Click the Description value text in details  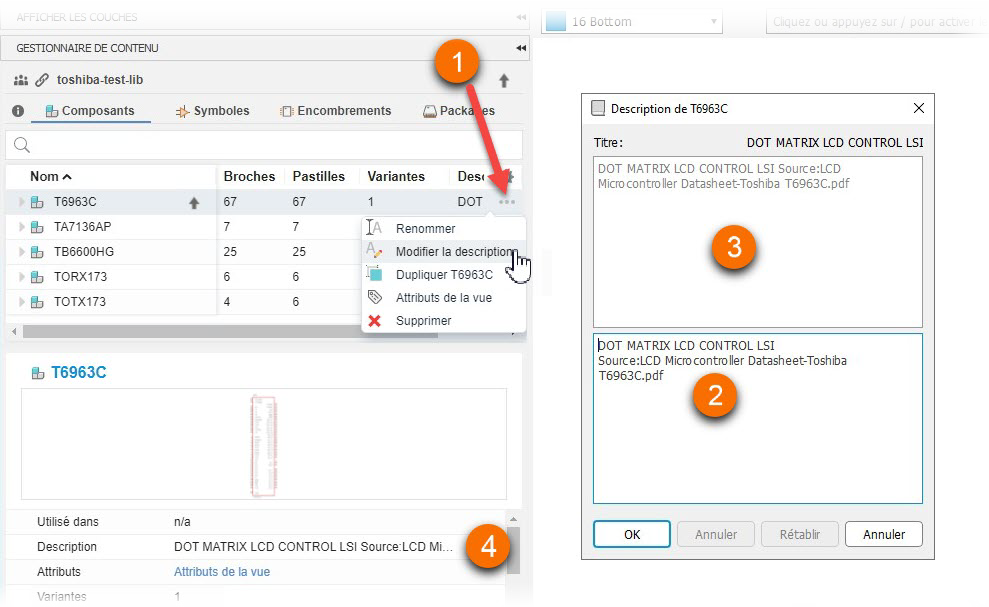coord(313,547)
